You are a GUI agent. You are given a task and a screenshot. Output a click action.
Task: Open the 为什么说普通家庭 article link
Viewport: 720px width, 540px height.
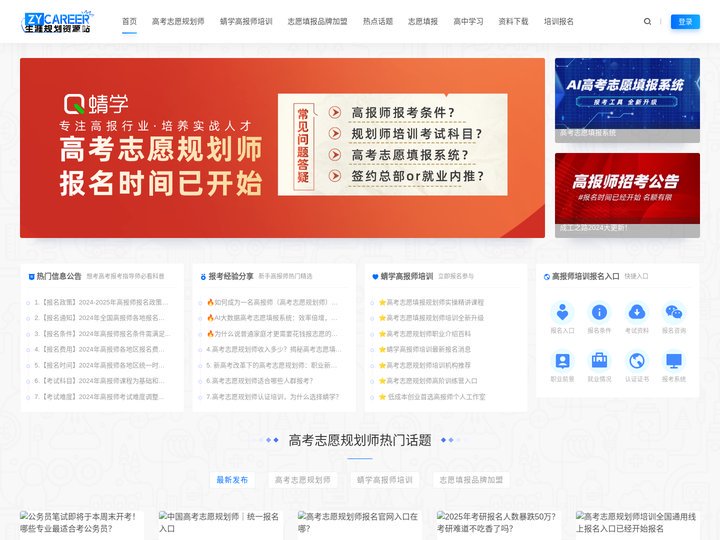pos(272,334)
